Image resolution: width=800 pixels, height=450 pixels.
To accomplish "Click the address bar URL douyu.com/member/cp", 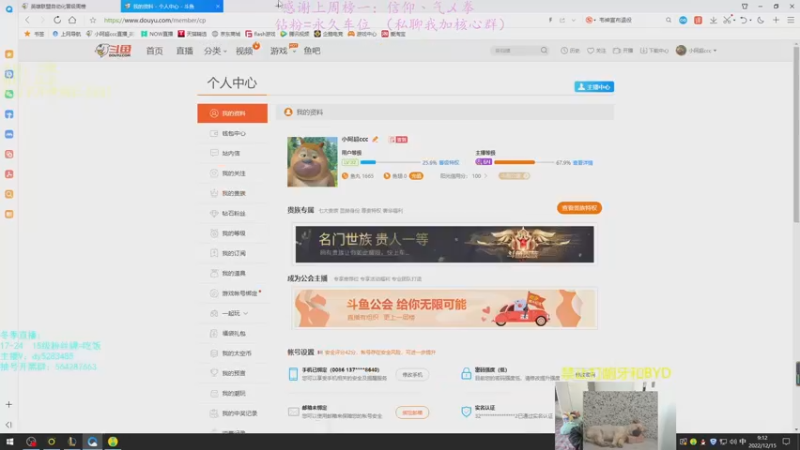I will pos(155,20).
